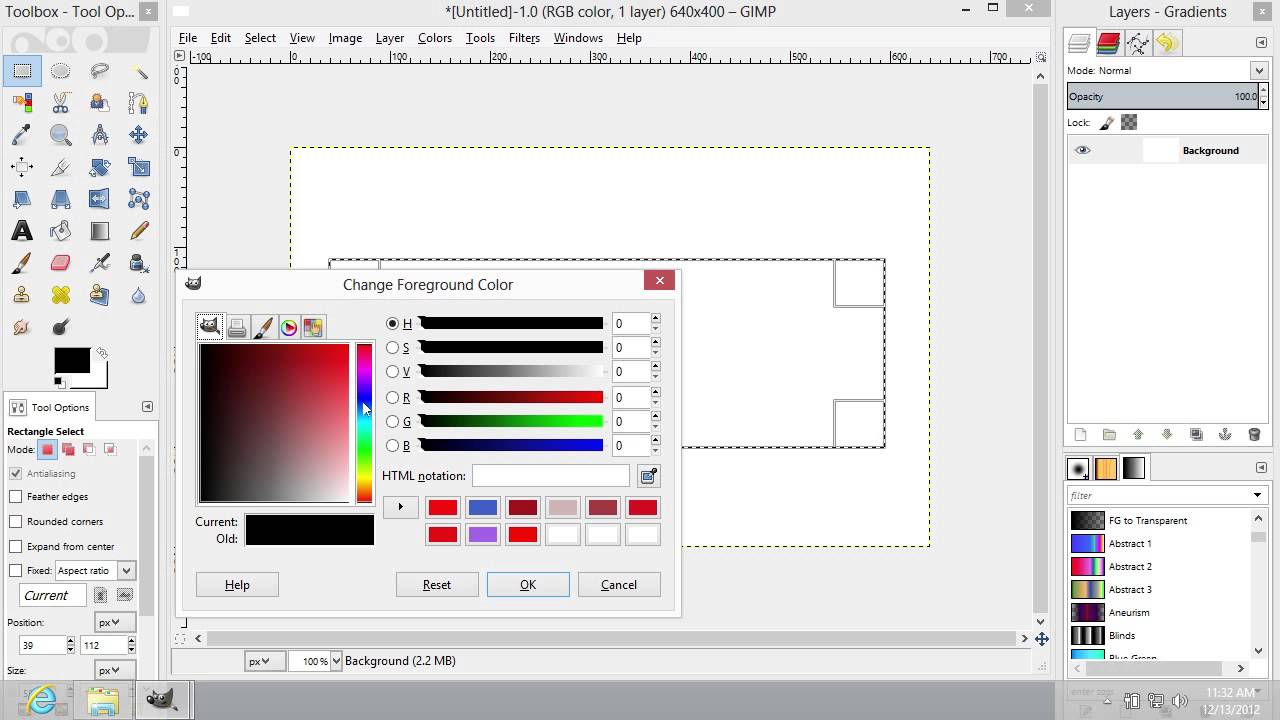This screenshot has height=720, width=1280.
Task: Select the Paths pen tool
Action: [139, 103]
